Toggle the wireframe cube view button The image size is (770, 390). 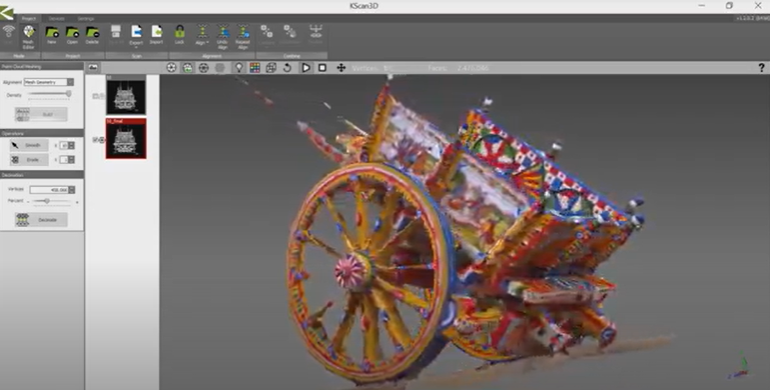(x=271, y=68)
